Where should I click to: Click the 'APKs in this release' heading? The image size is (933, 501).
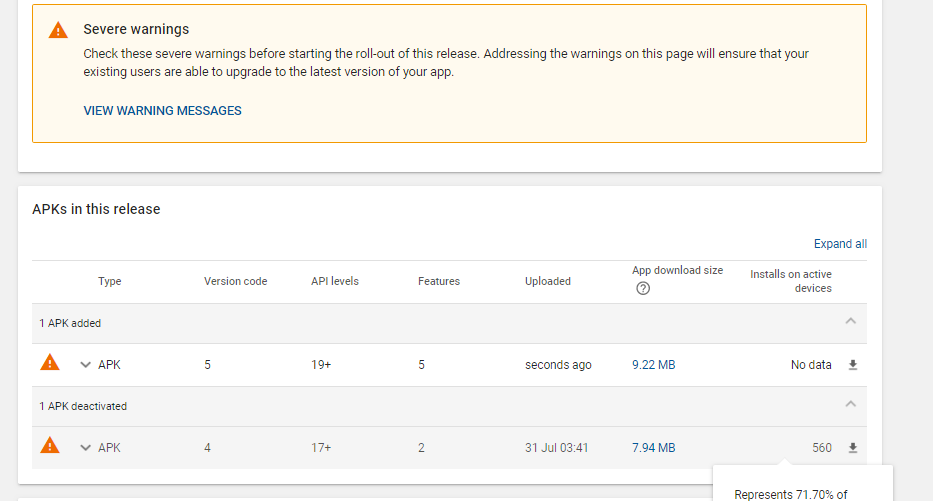(96, 209)
